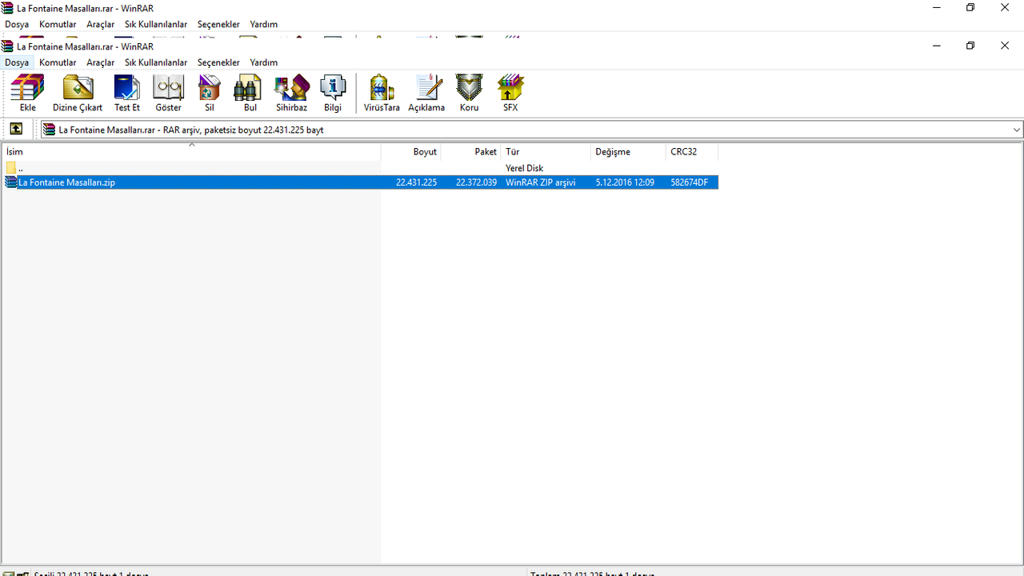Open Seçenekler menu in front window
Viewport: 1024px width, 576px height.
coord(218,63)
